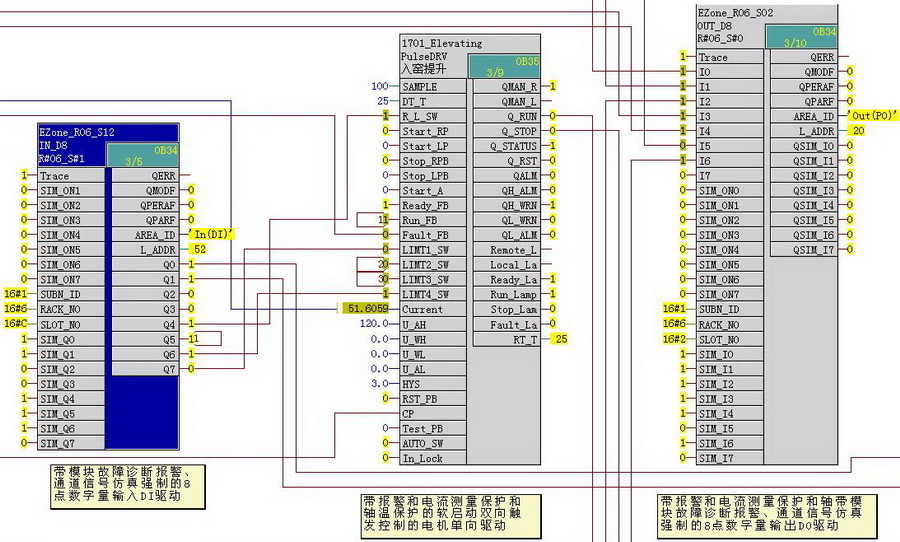Select the RT_T output value 25
The height and width of the screenshot is (542, 900).
point(561,339)
